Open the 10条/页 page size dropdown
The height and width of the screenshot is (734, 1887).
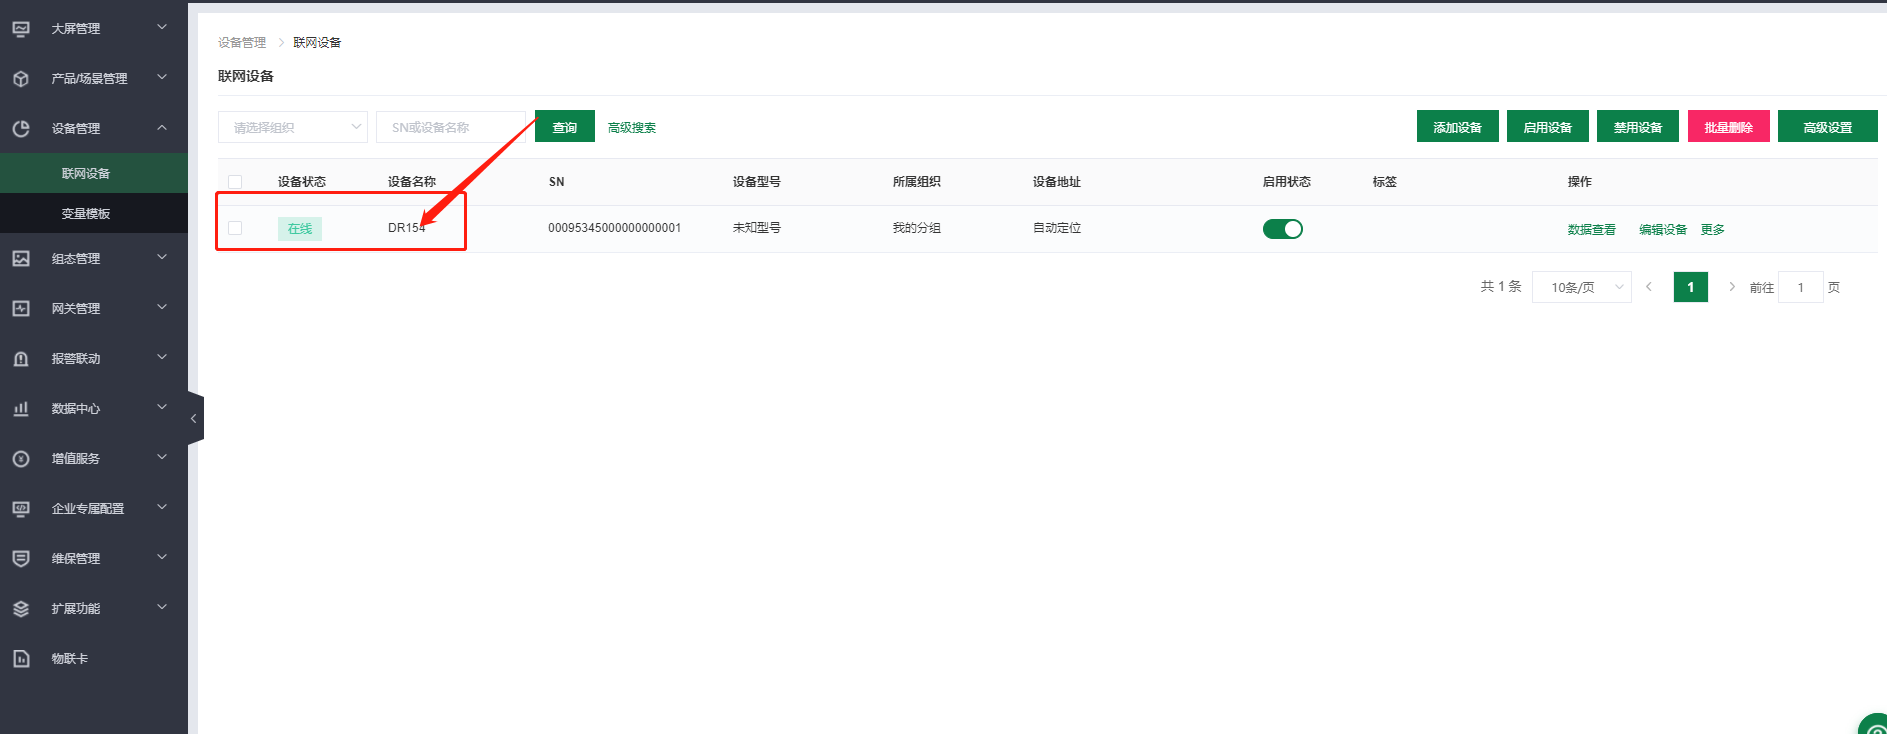tap(1582, 287)
